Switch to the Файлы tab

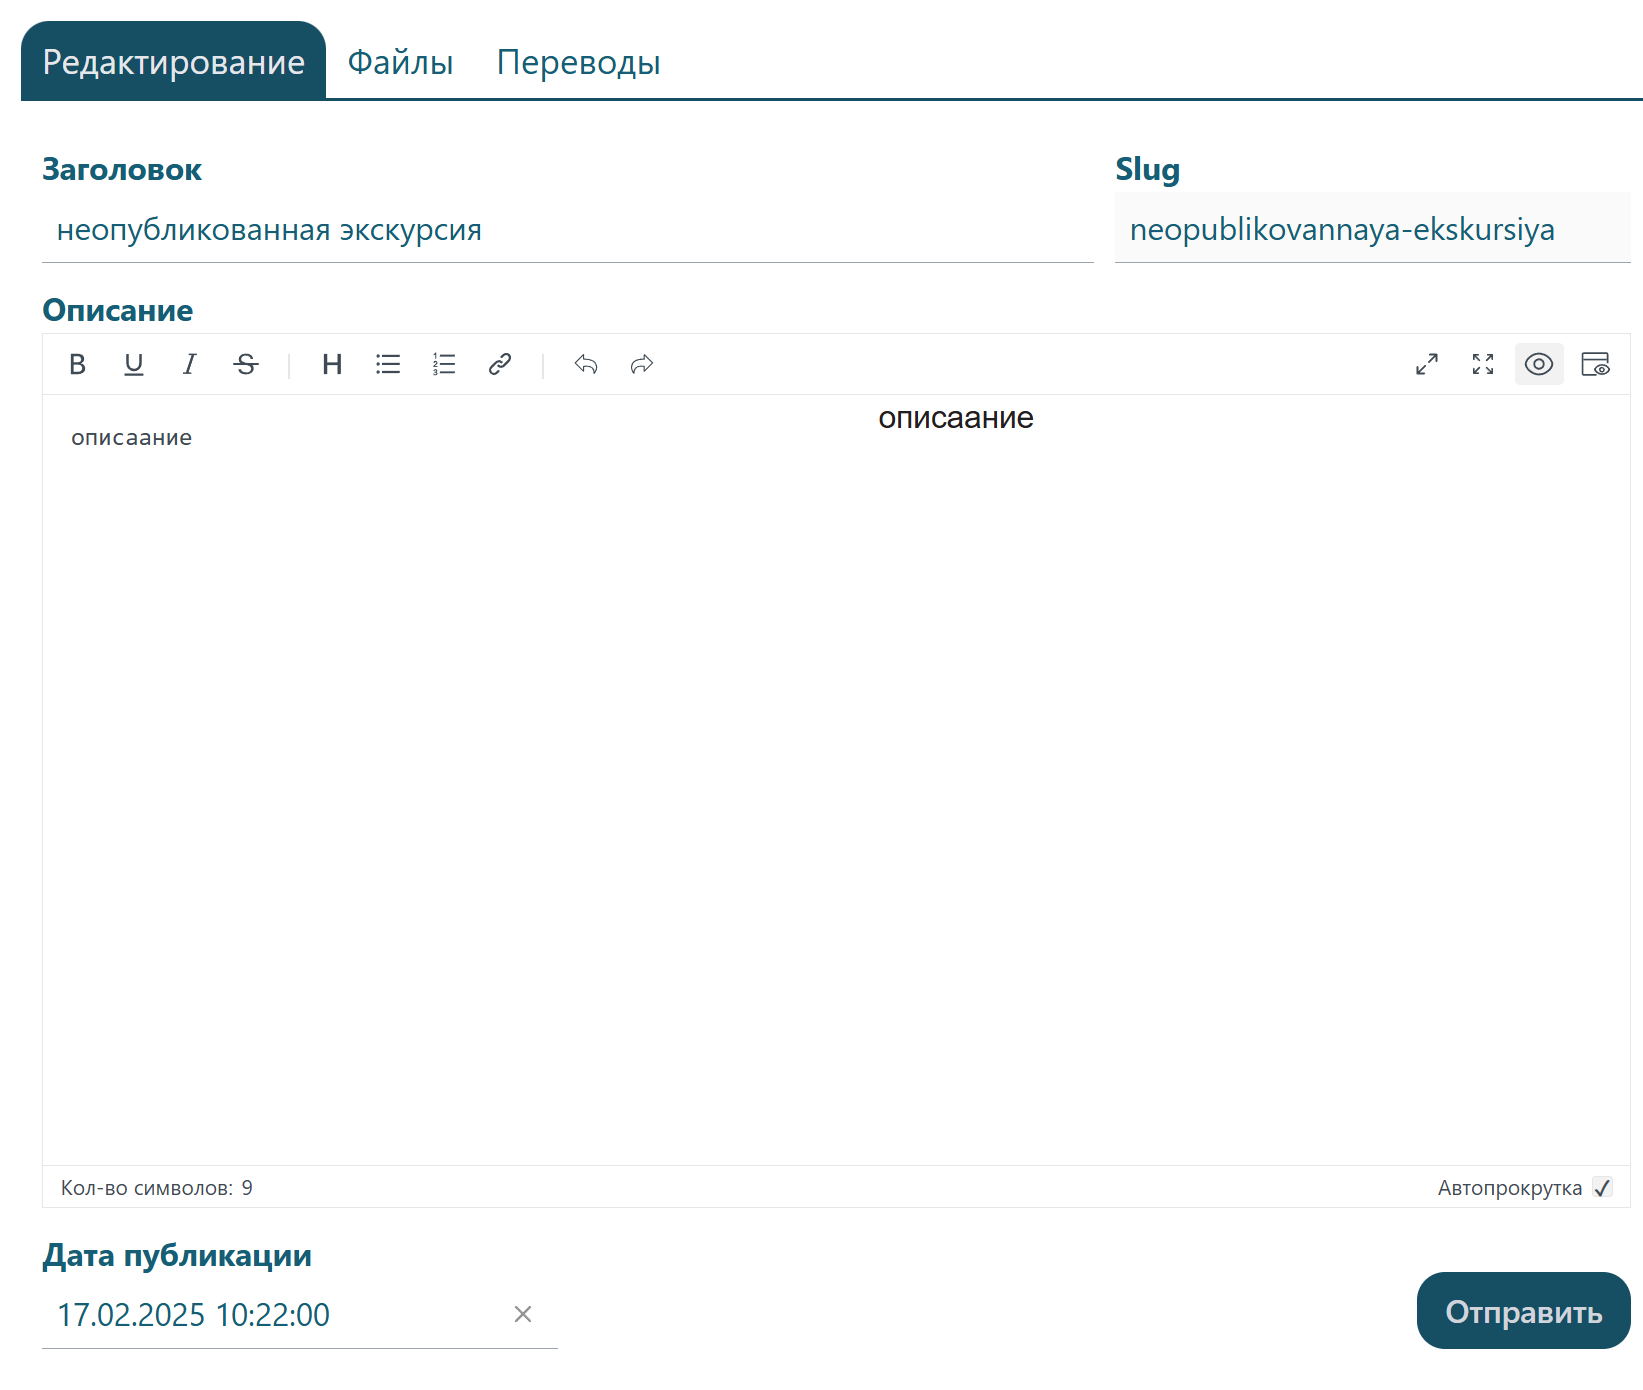(400, 63)
